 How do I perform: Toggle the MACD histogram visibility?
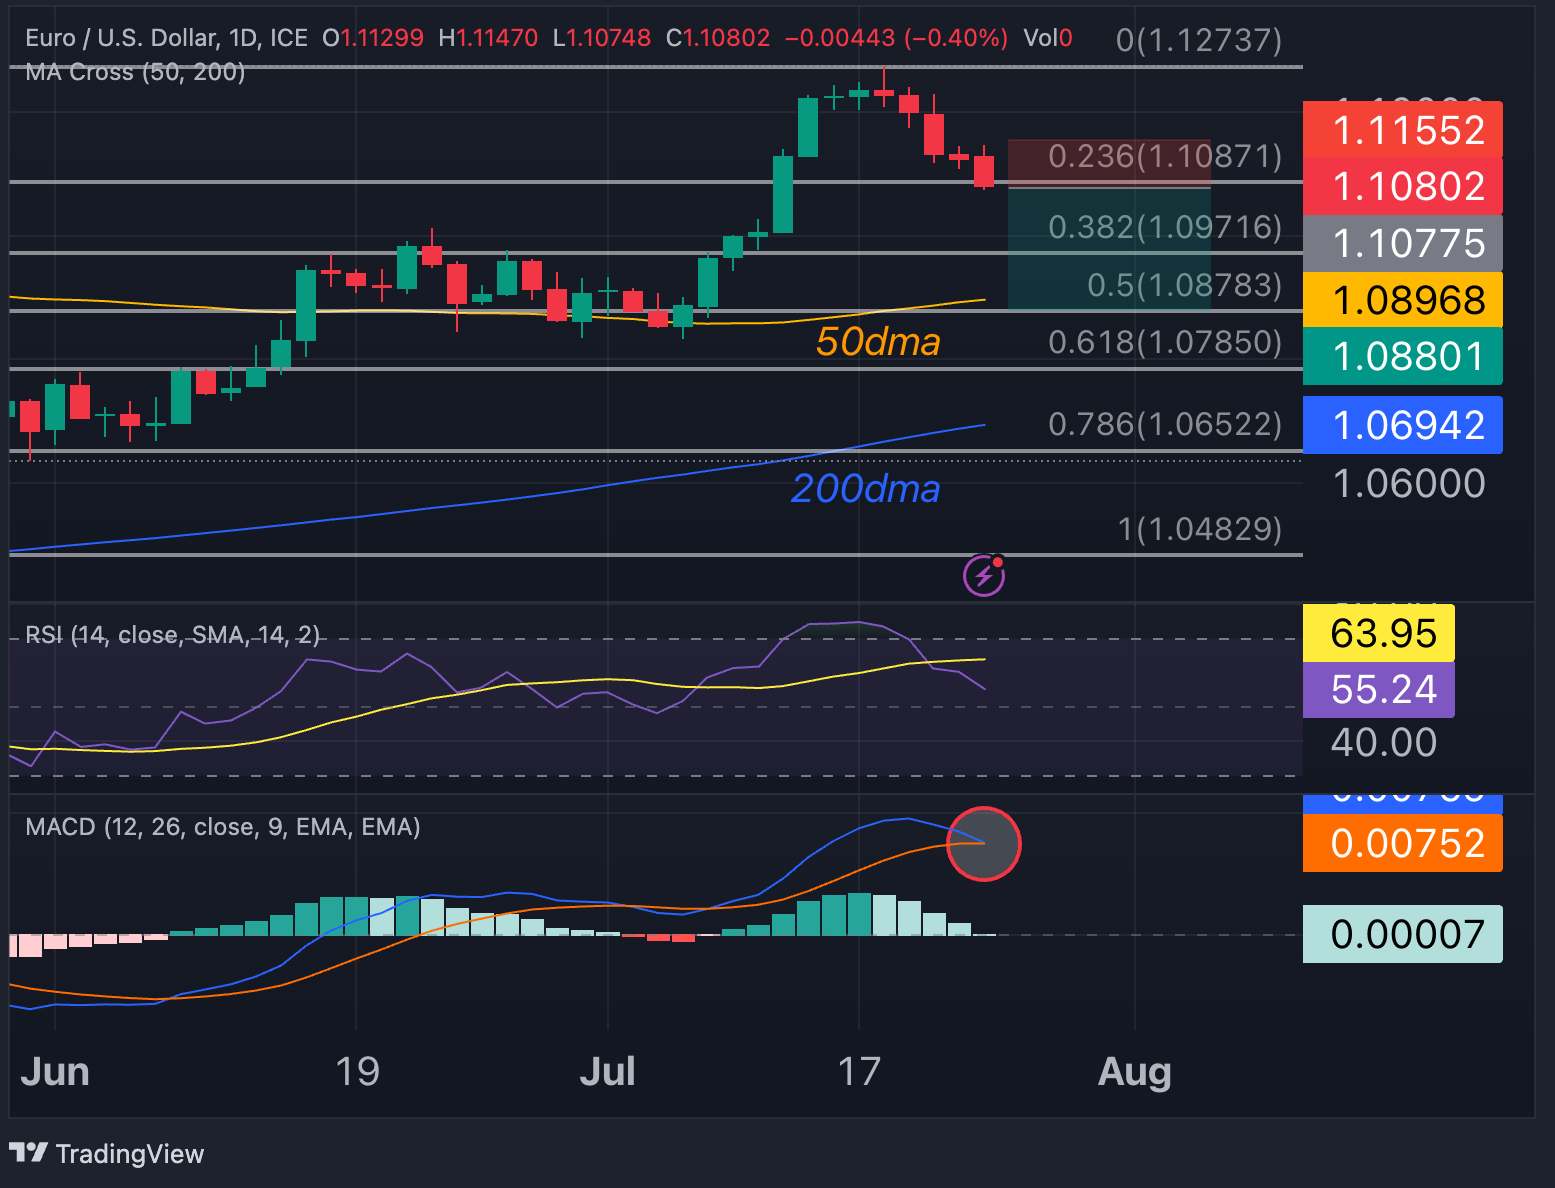pyautogui.click(x=222, y=827)
